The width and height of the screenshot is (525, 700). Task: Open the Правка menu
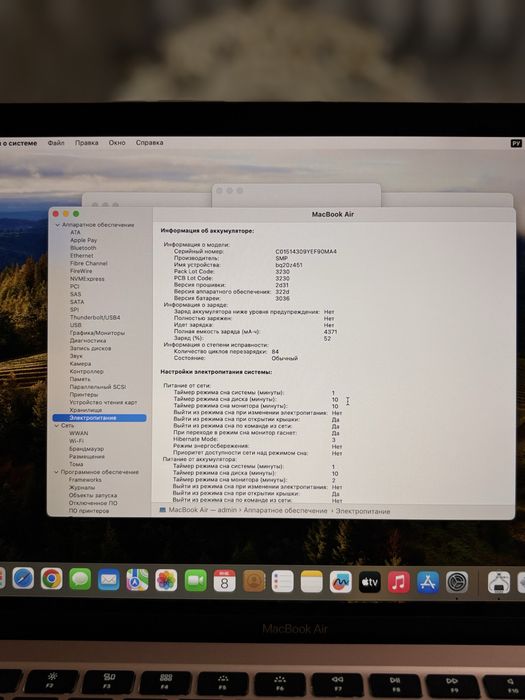[x=87, y=143]
